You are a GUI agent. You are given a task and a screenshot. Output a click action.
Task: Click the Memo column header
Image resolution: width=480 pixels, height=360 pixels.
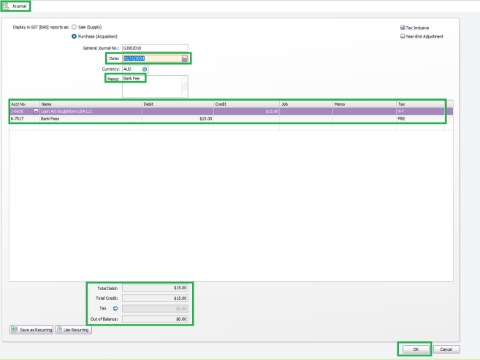(364, 104)
